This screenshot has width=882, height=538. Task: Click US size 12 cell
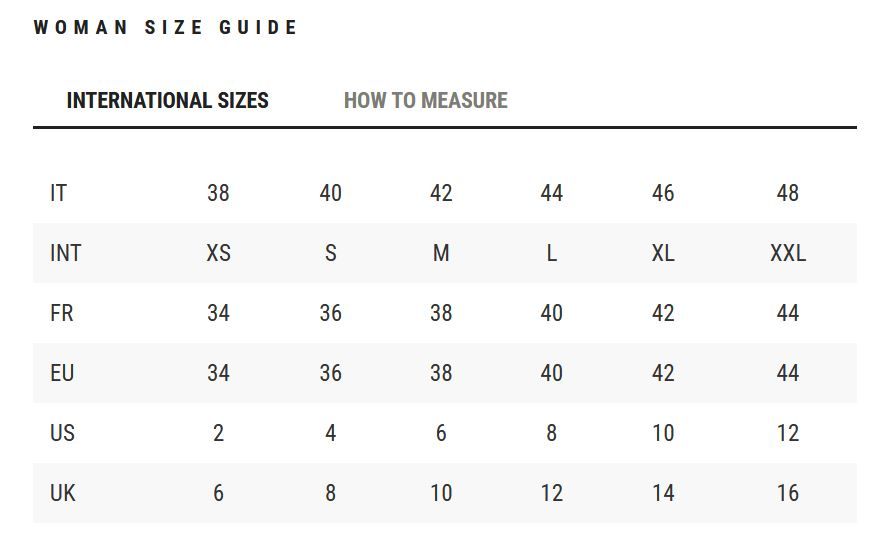tap(787, 433)
